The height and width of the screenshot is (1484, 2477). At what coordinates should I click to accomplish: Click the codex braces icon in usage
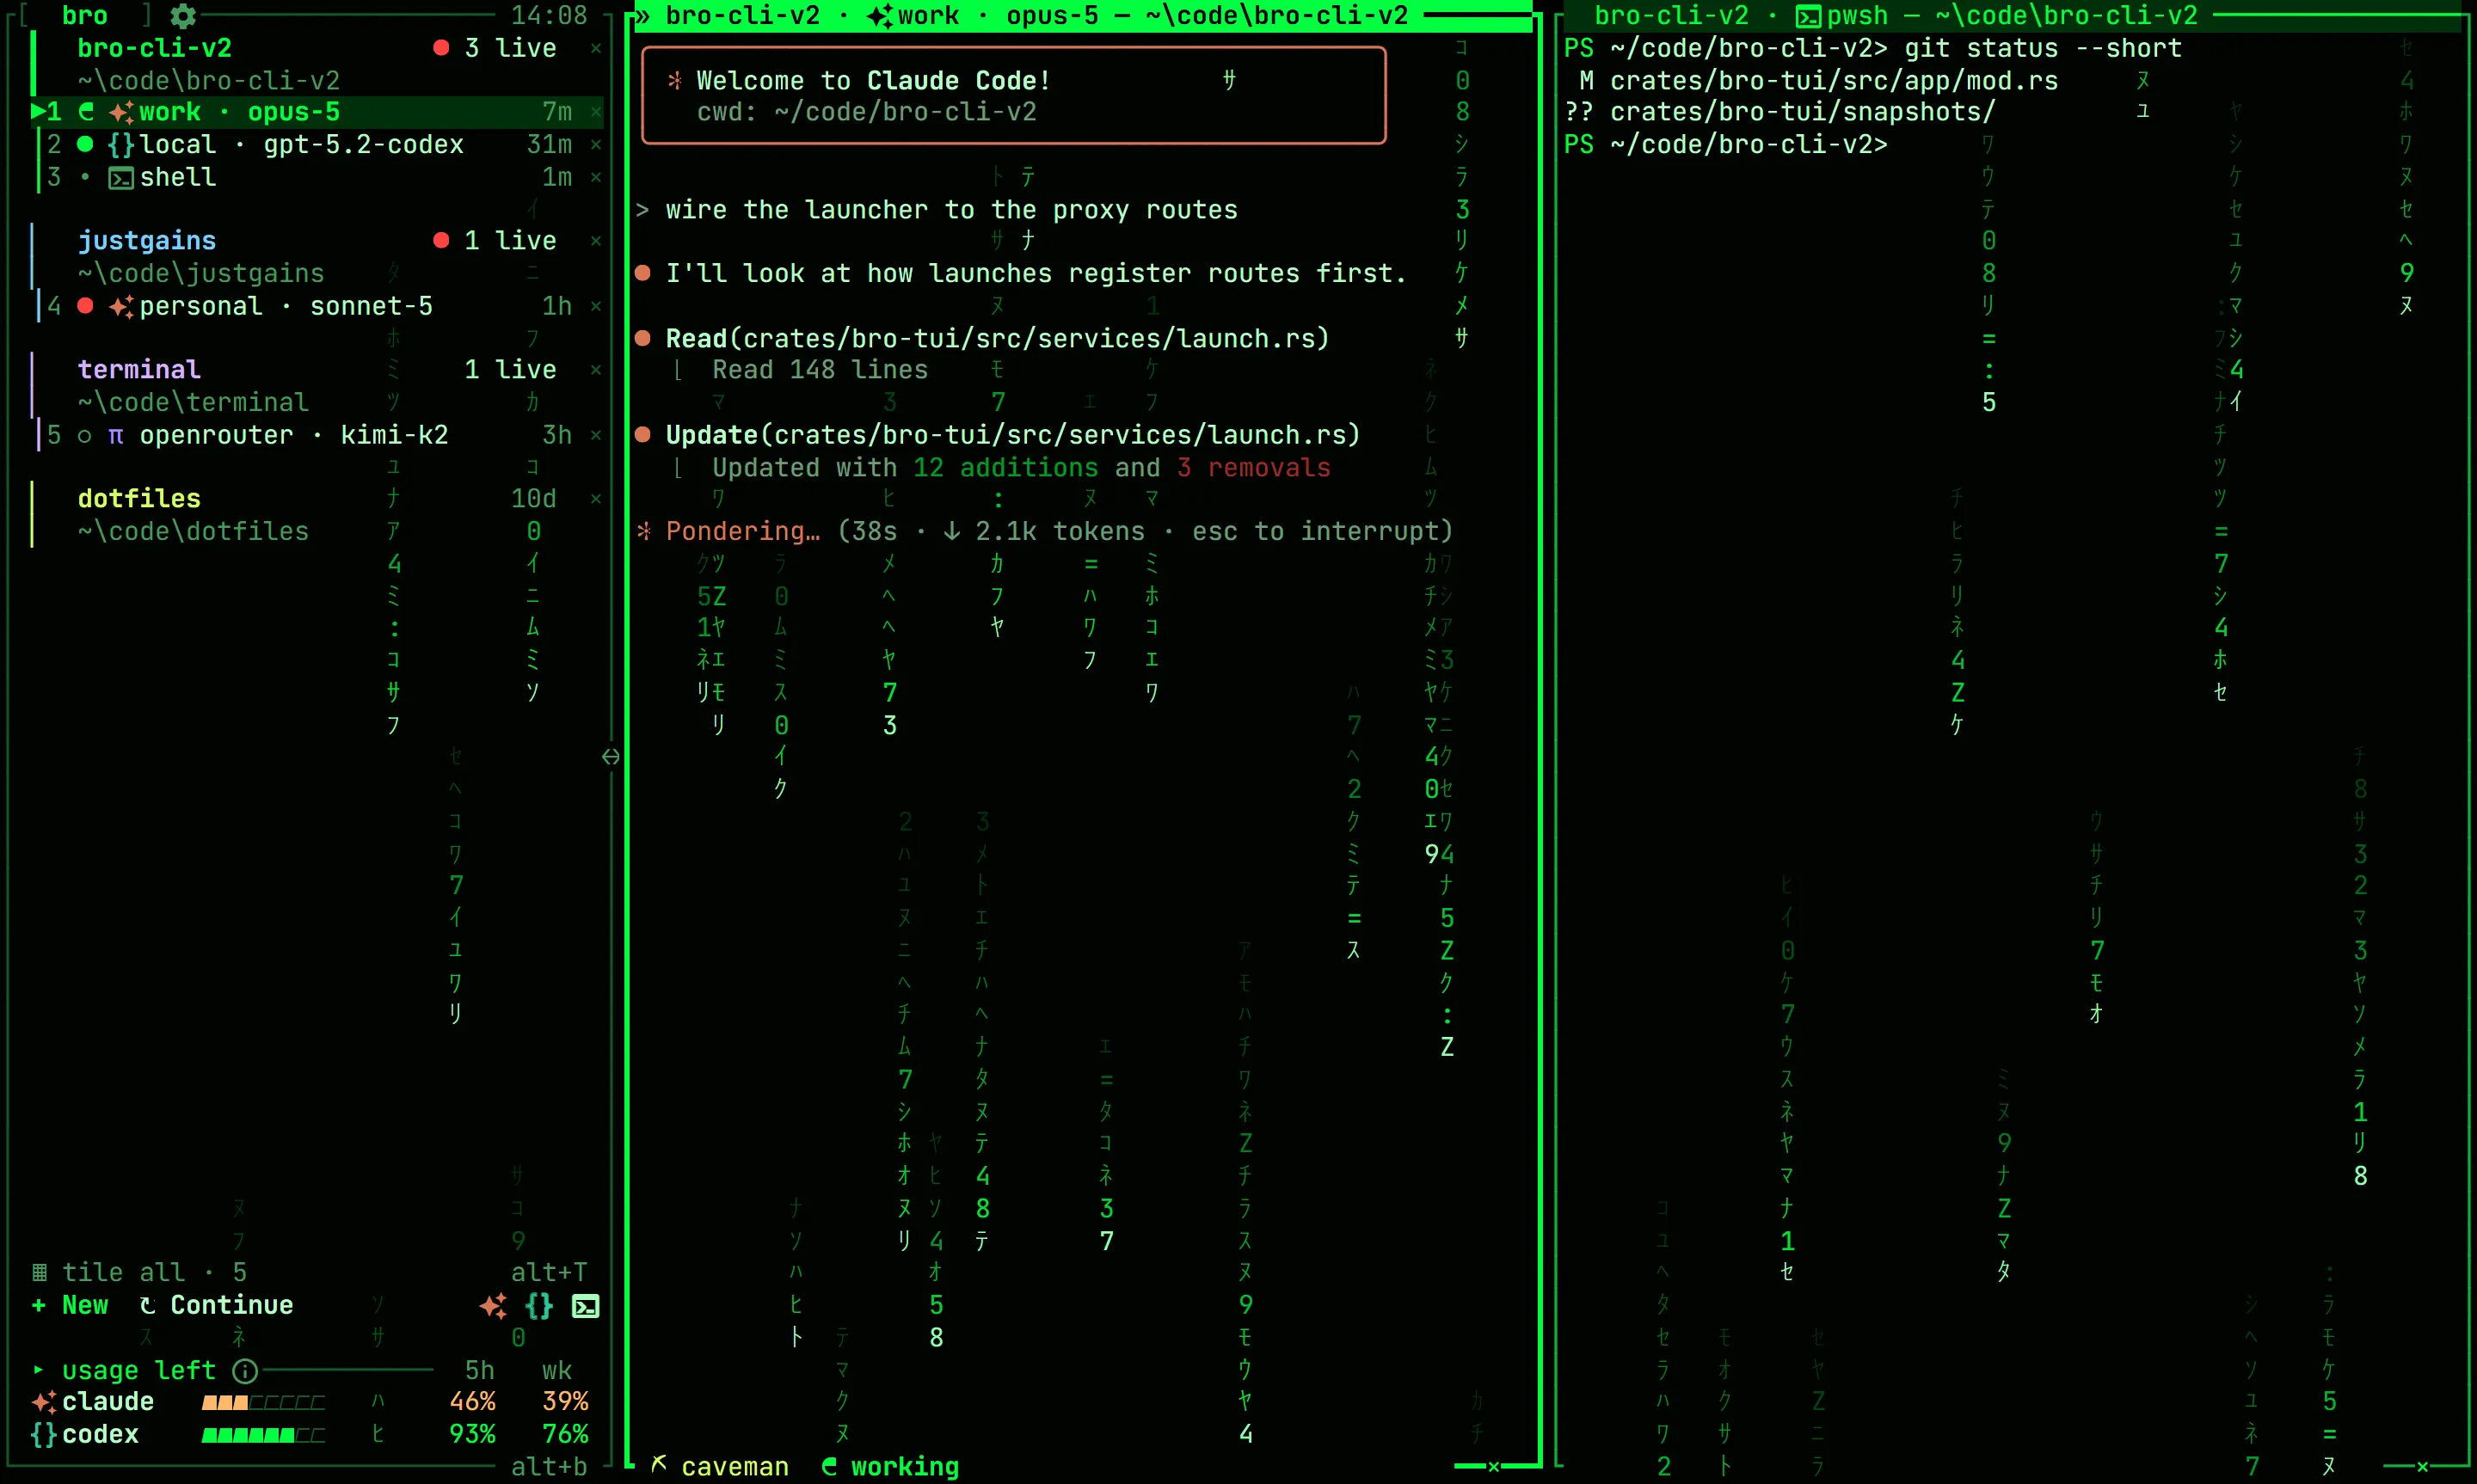(x=44, y=1435)
